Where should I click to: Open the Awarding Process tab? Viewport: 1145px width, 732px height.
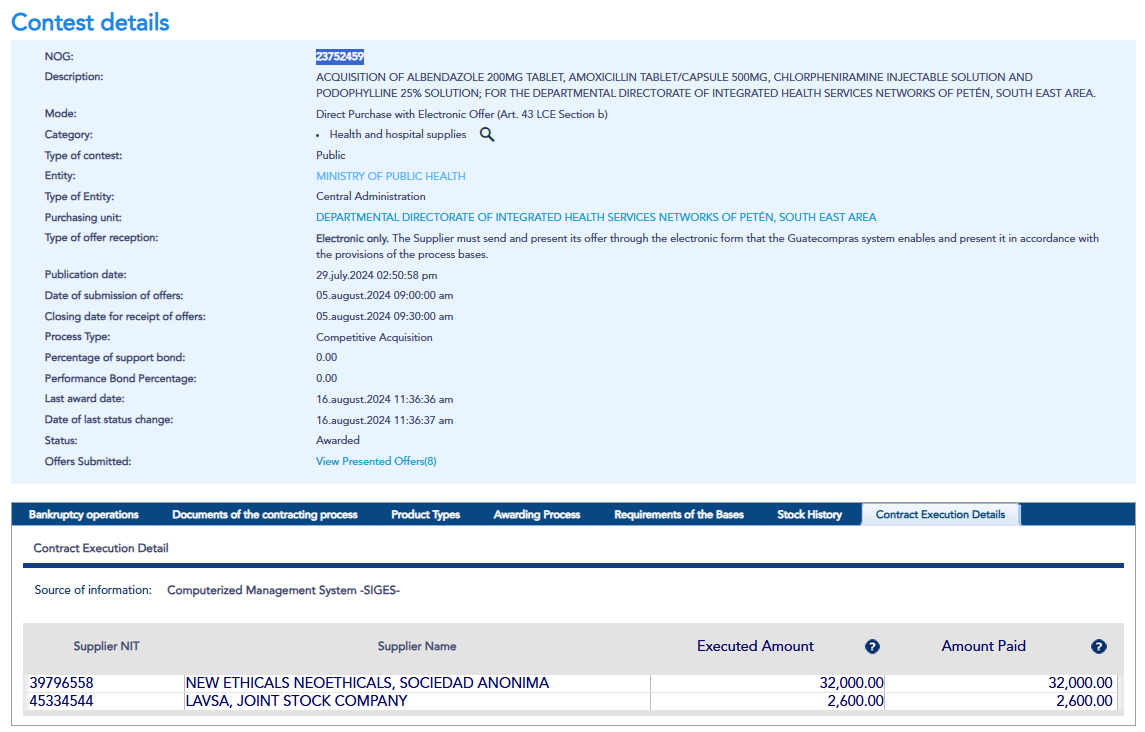537,515
